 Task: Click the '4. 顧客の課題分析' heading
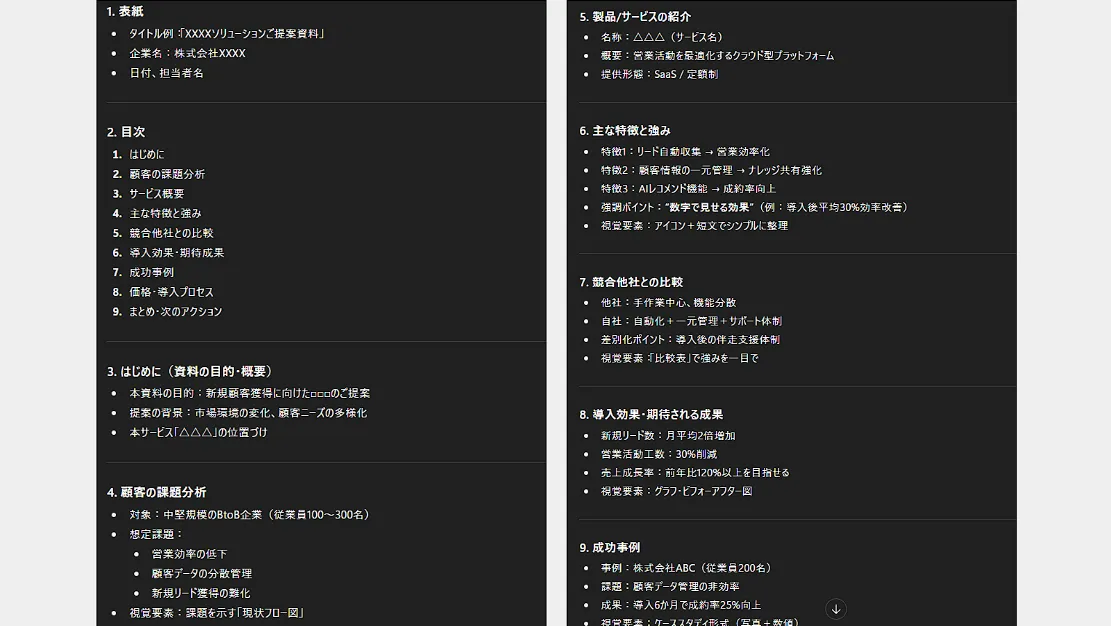157,492
